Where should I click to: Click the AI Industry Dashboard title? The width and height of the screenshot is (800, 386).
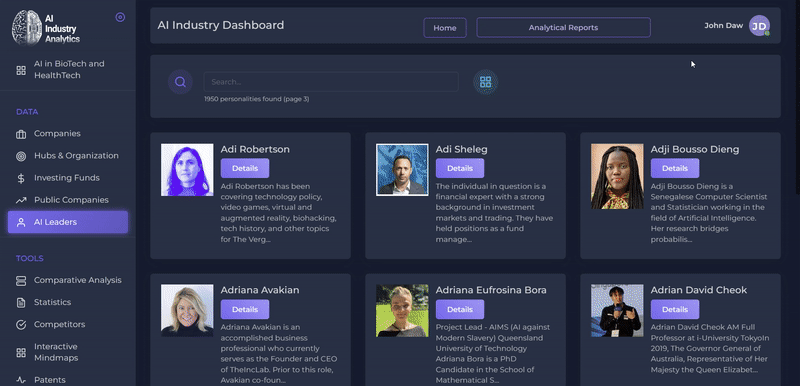tap(221, 25)
